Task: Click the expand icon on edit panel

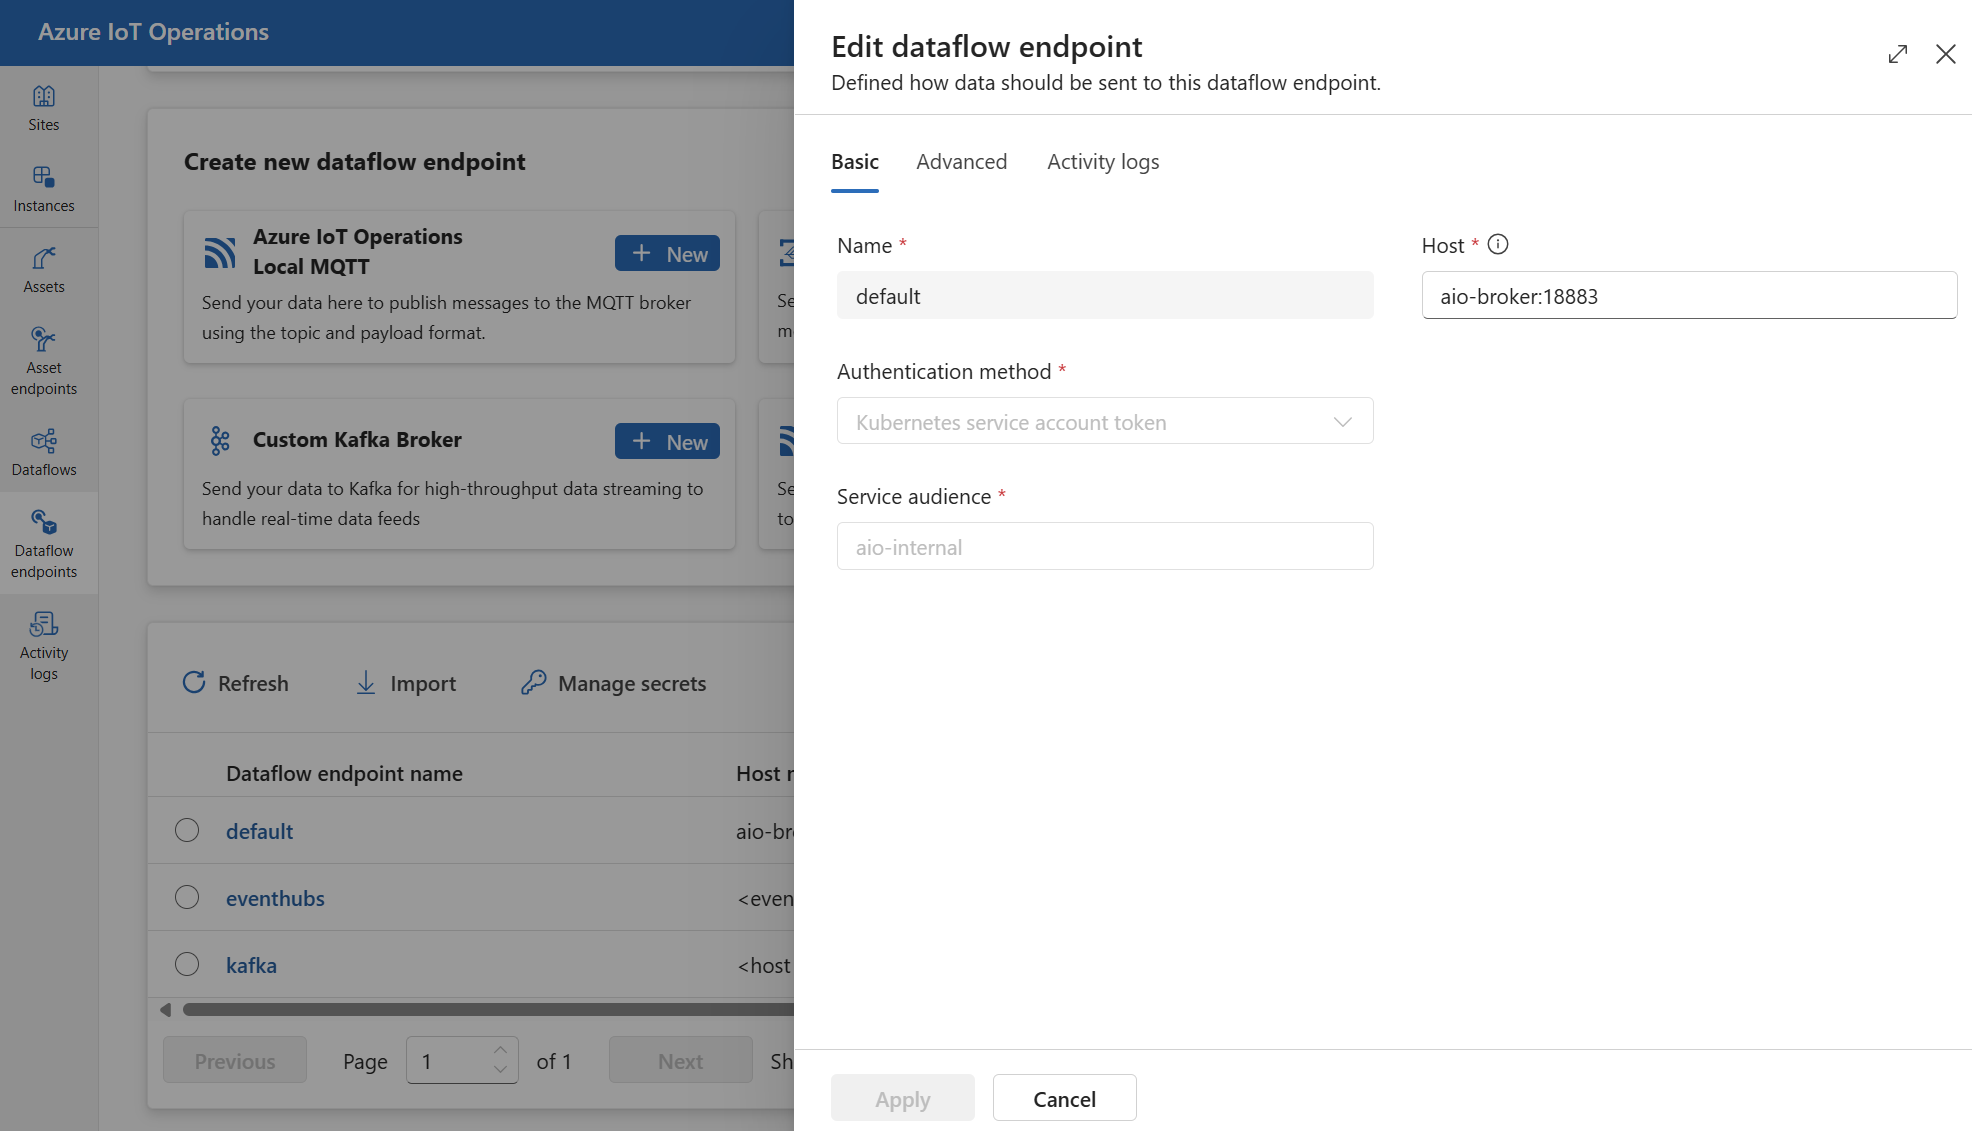Action: click(x=1898, y=53)
